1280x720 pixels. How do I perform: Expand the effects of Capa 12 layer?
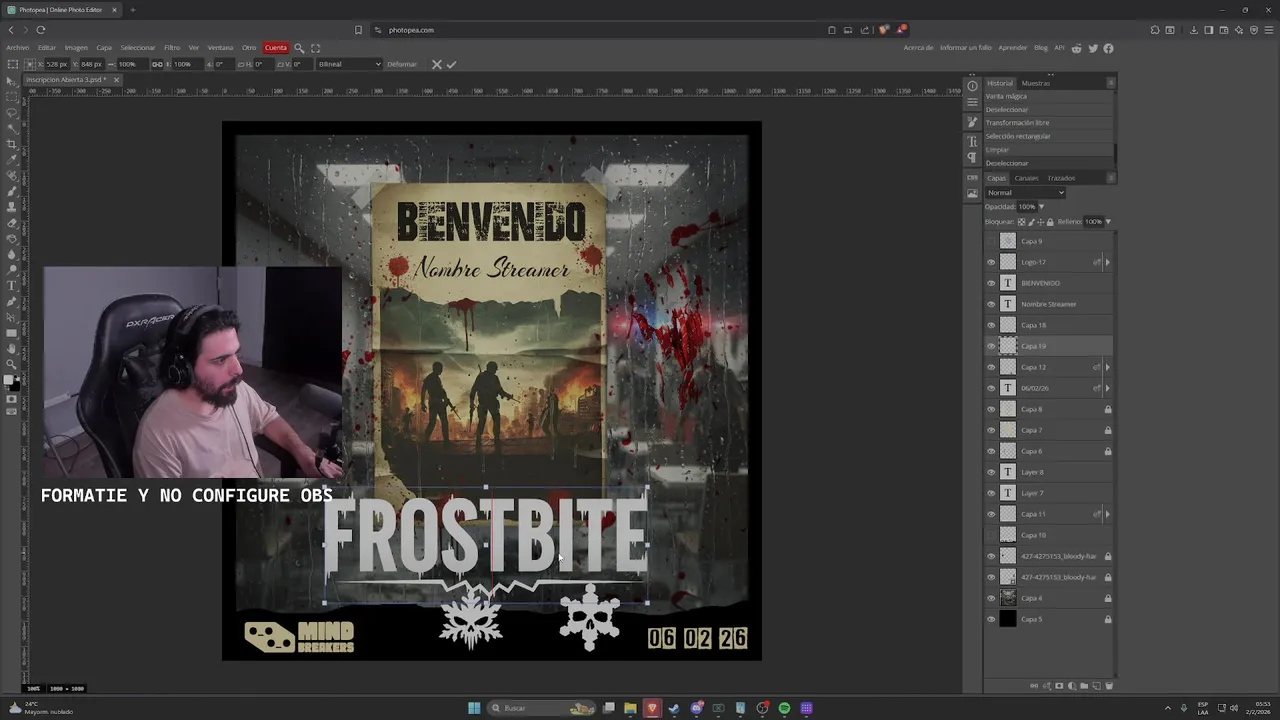coord(1107,367)
